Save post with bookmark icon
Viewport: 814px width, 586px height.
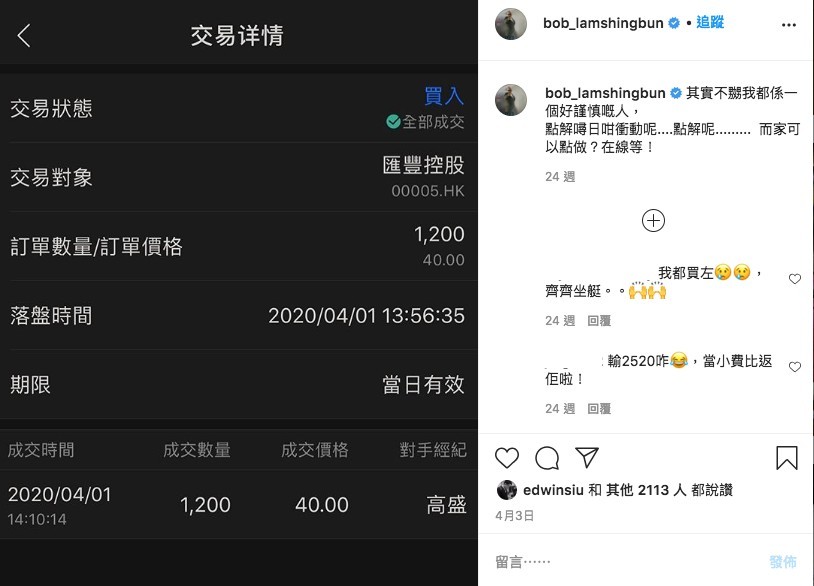(786, 458)
